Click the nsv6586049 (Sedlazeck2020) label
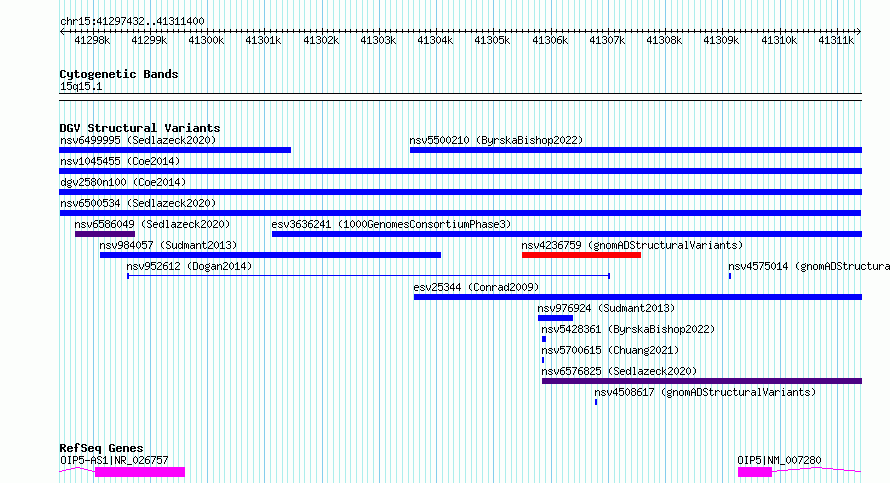This screenshot has width=890, height=483. pos(152,224)
